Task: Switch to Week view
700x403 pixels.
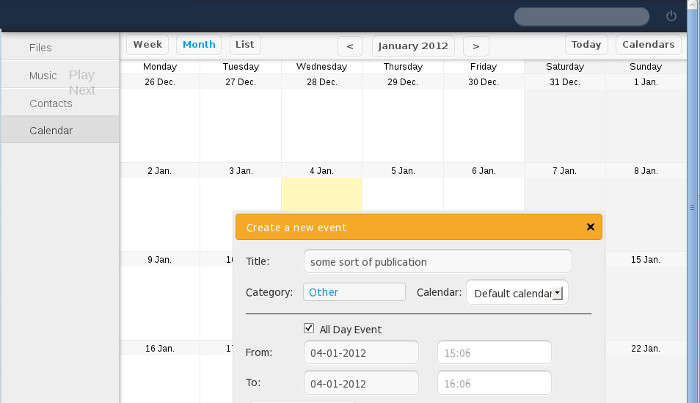Action: [147, 45]
